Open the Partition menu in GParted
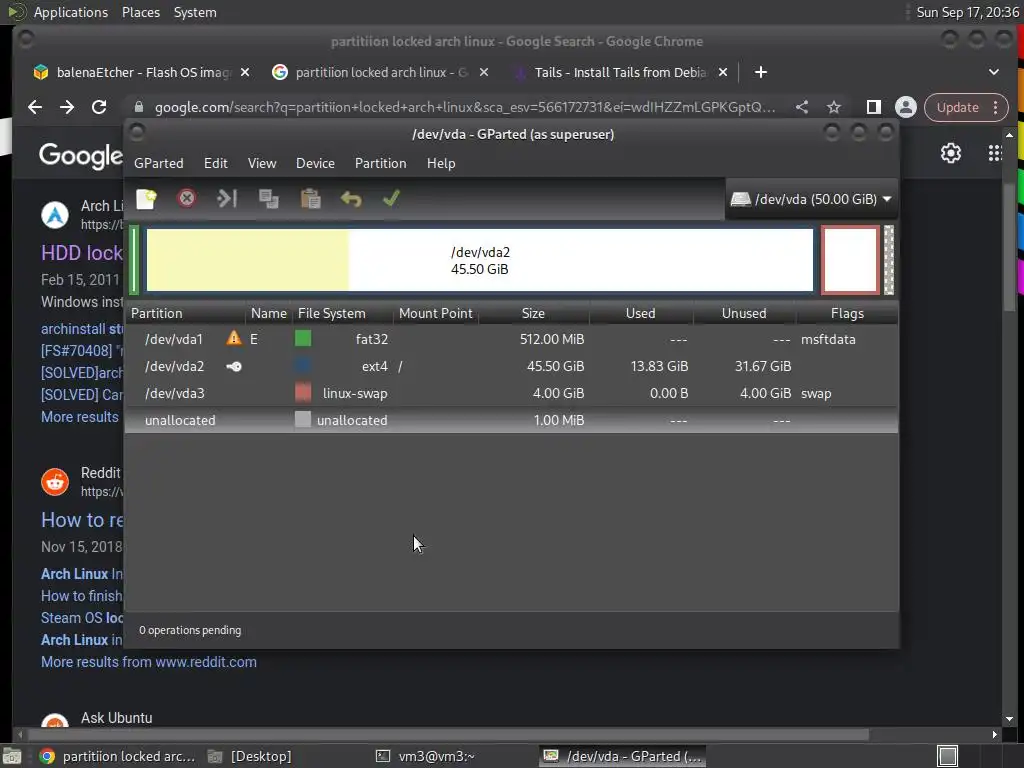The width and height of the screenshot is (1024, 768). pyautogui.click(x=381, y=163)
